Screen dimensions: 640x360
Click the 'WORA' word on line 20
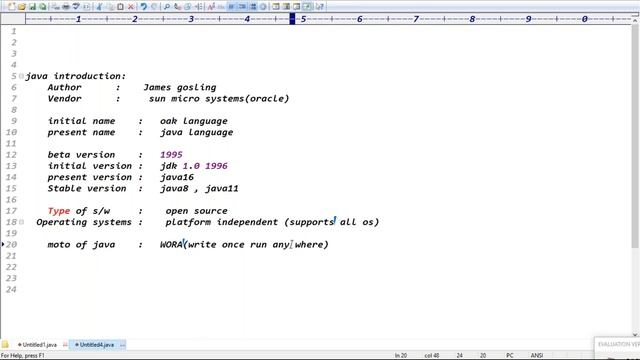coord(171,244)
